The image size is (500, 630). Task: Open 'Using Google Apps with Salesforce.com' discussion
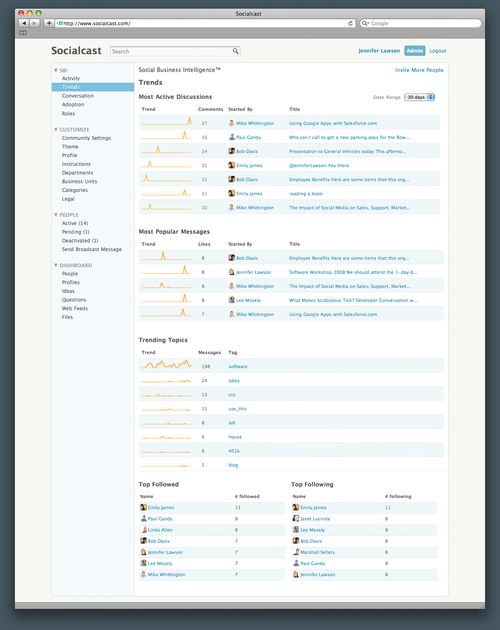[333, 123]
